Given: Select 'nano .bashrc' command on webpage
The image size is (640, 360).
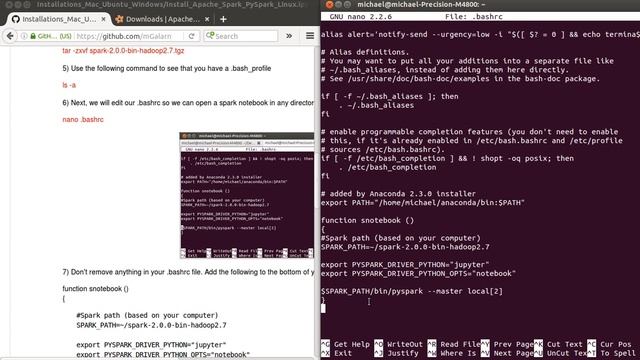Looking at the screenshot, I should point(83,119).
